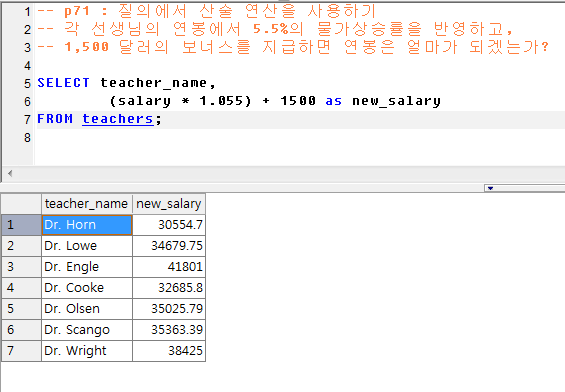This screenshot has height=392, width=565.
Task: Click line number 8 in the gutter
Action: coord(27,138)
